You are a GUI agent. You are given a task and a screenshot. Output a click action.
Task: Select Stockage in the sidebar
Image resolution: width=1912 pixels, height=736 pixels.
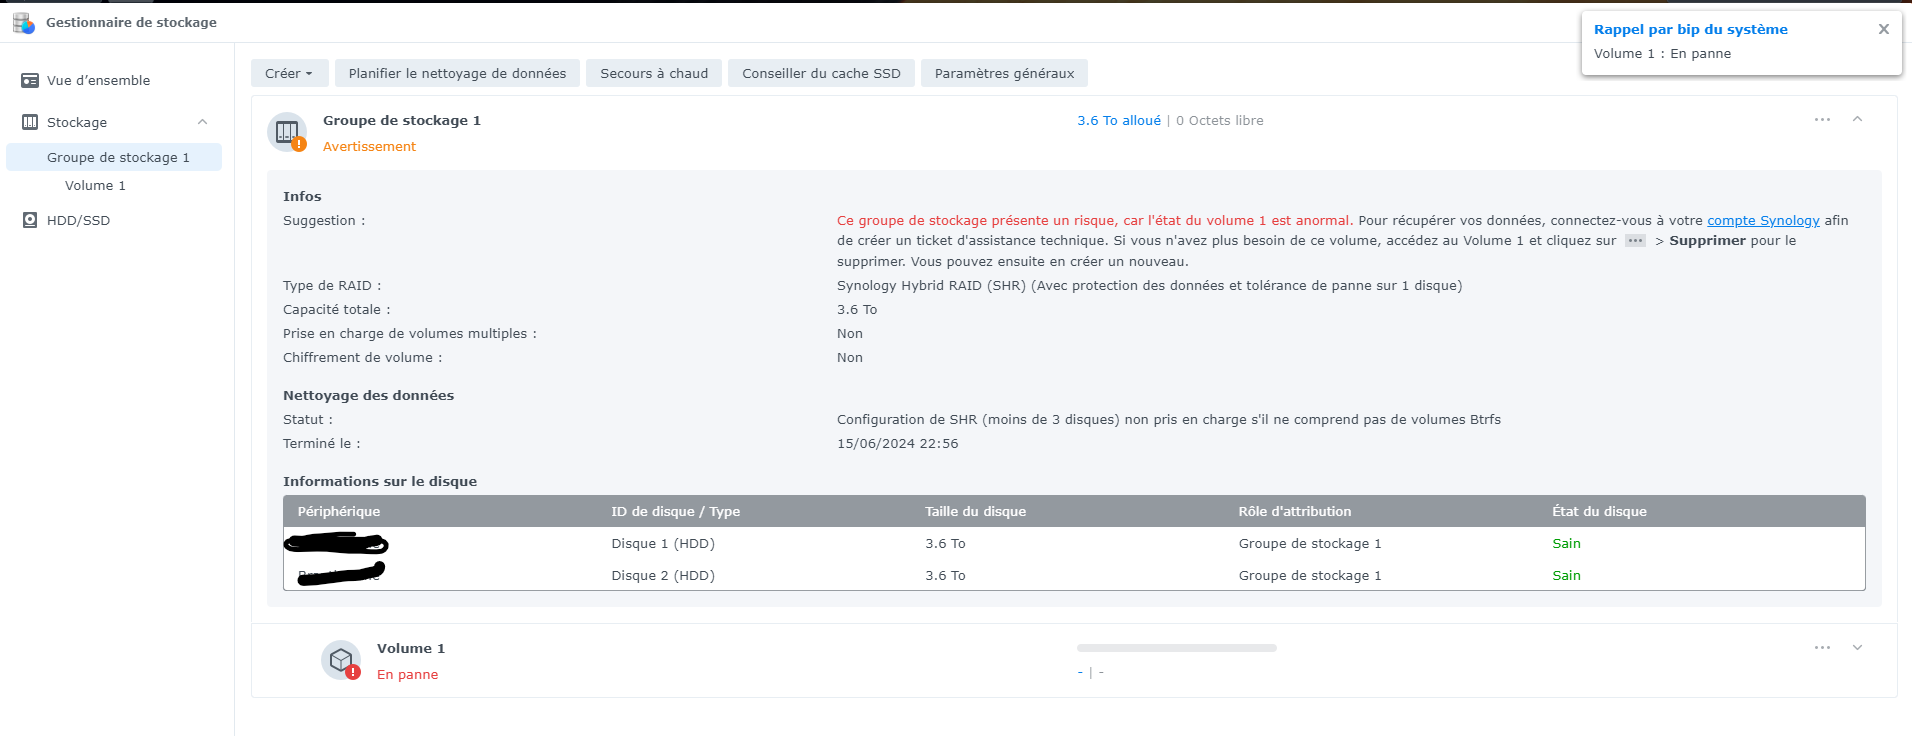(77, 122)
